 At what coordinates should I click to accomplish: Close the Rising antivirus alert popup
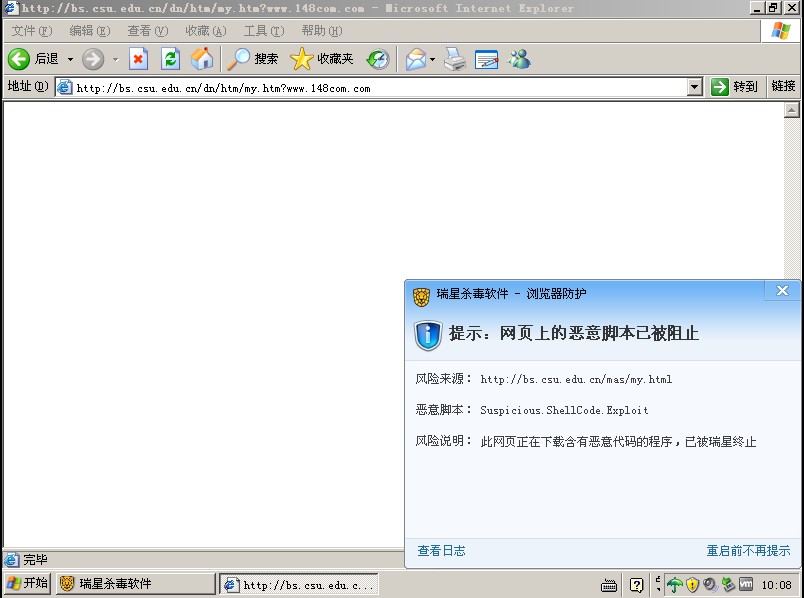[782, 291]
